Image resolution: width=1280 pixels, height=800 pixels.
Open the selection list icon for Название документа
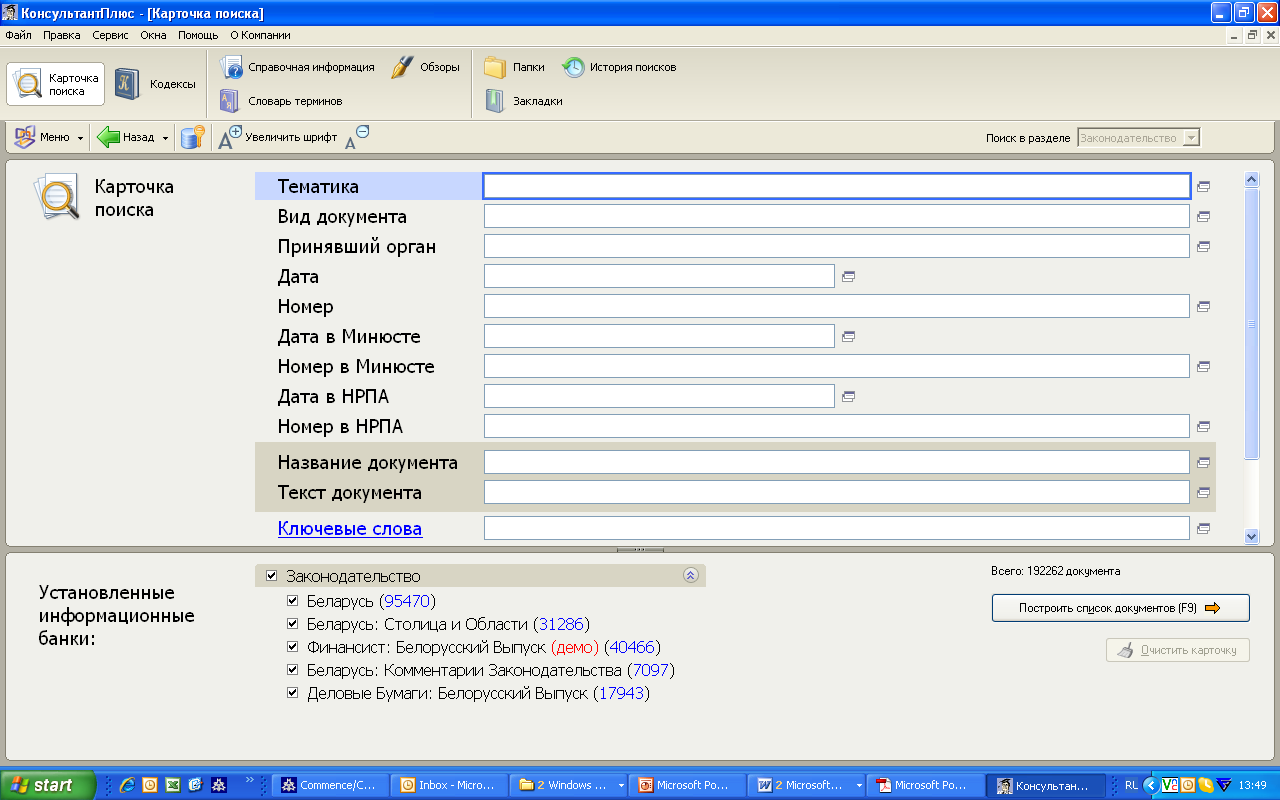[x=1204, y=462]
